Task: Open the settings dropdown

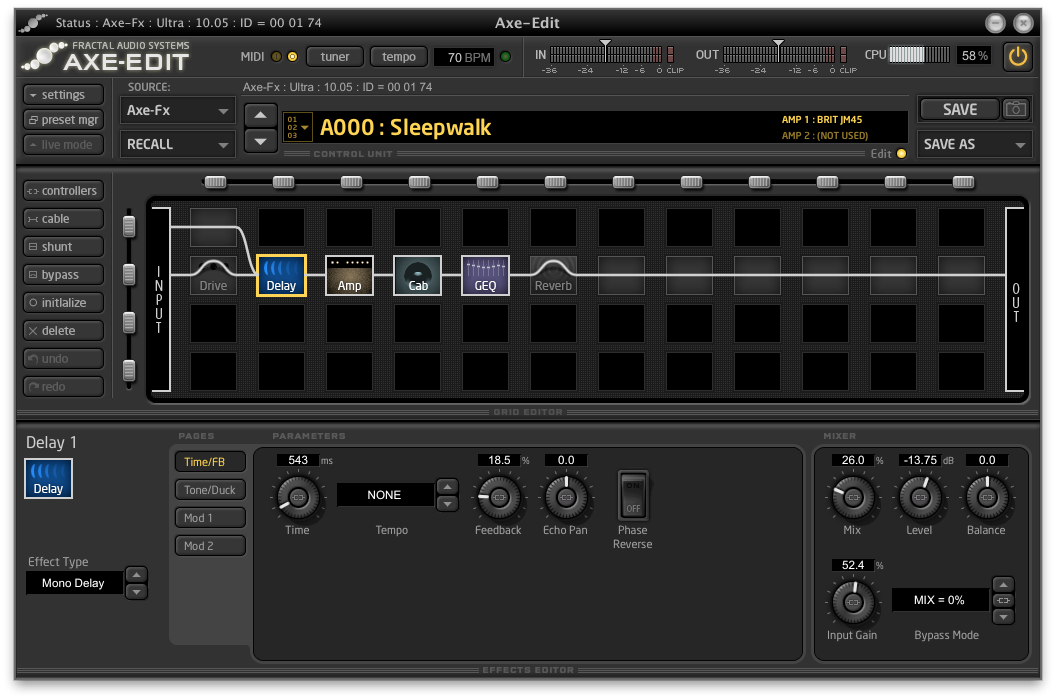Action: (x=63, y=94)
